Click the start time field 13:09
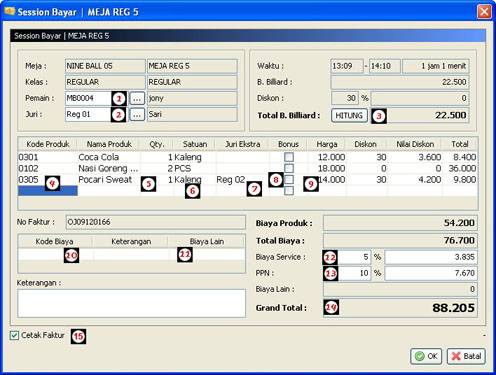The width and height of the screenshot is (496, 375). click(347, 66)
